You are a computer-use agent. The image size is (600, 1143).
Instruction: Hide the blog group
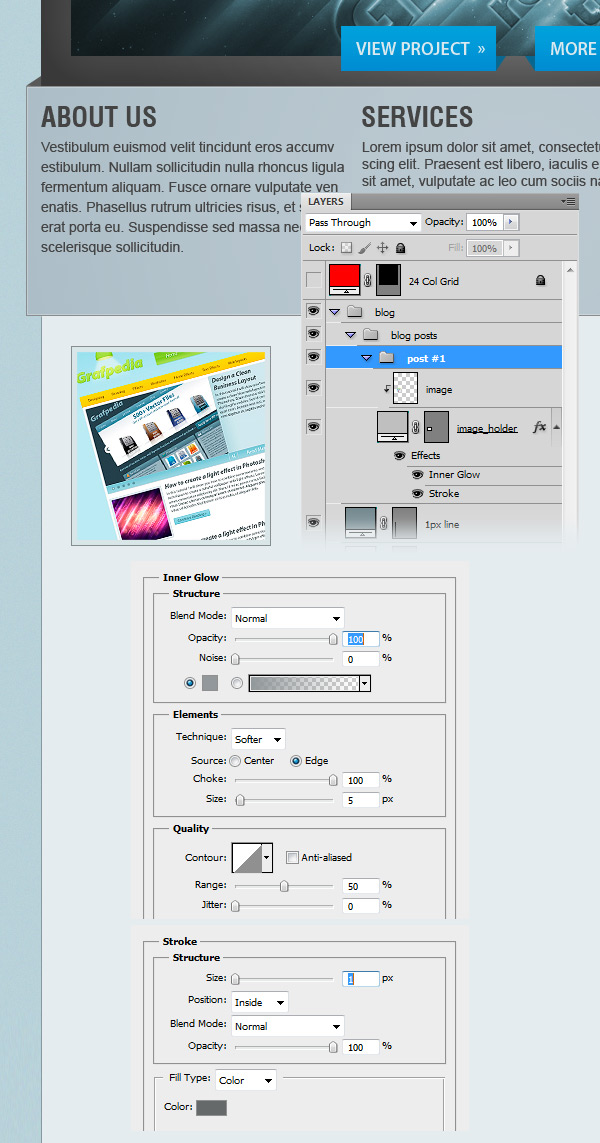coord(313,311)
